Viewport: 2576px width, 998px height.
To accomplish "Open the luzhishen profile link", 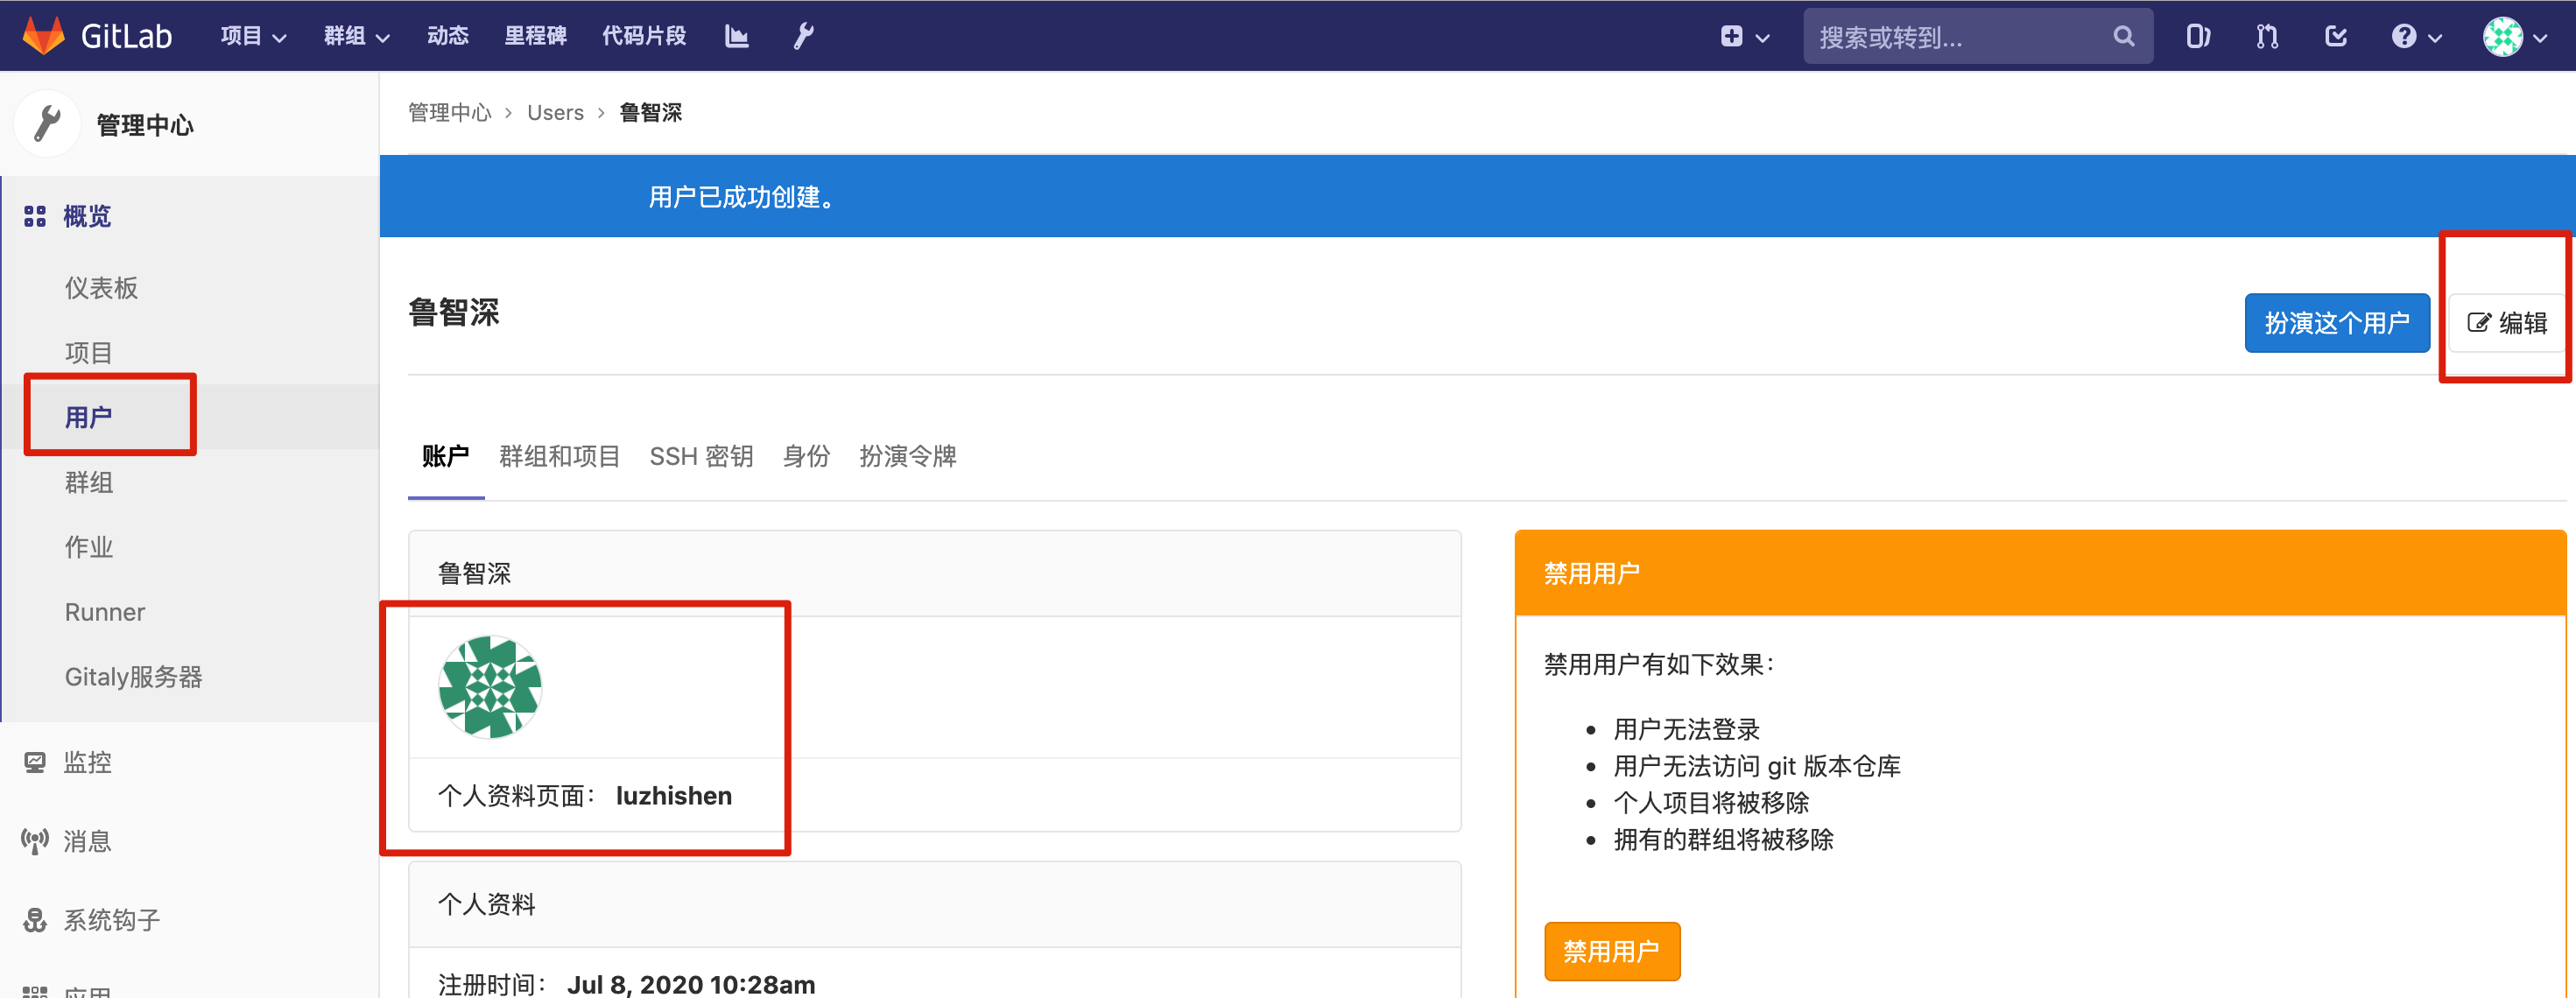I will click(674, 796).
